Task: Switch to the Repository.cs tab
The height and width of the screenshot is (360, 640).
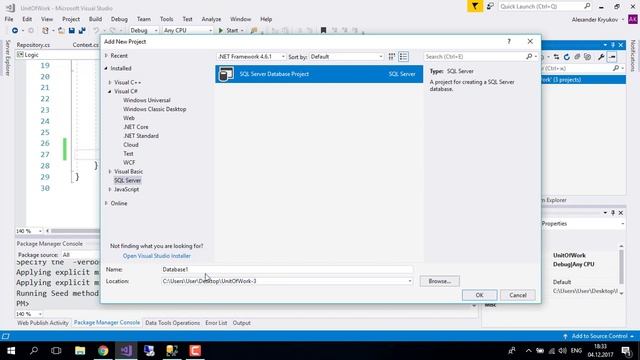Action: tap(33, 45)
